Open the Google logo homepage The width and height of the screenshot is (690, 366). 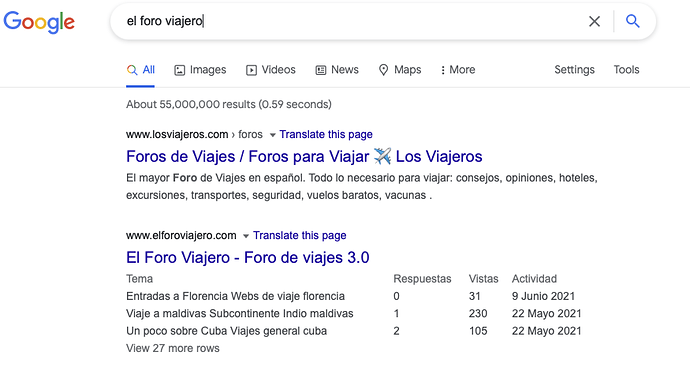39,22
